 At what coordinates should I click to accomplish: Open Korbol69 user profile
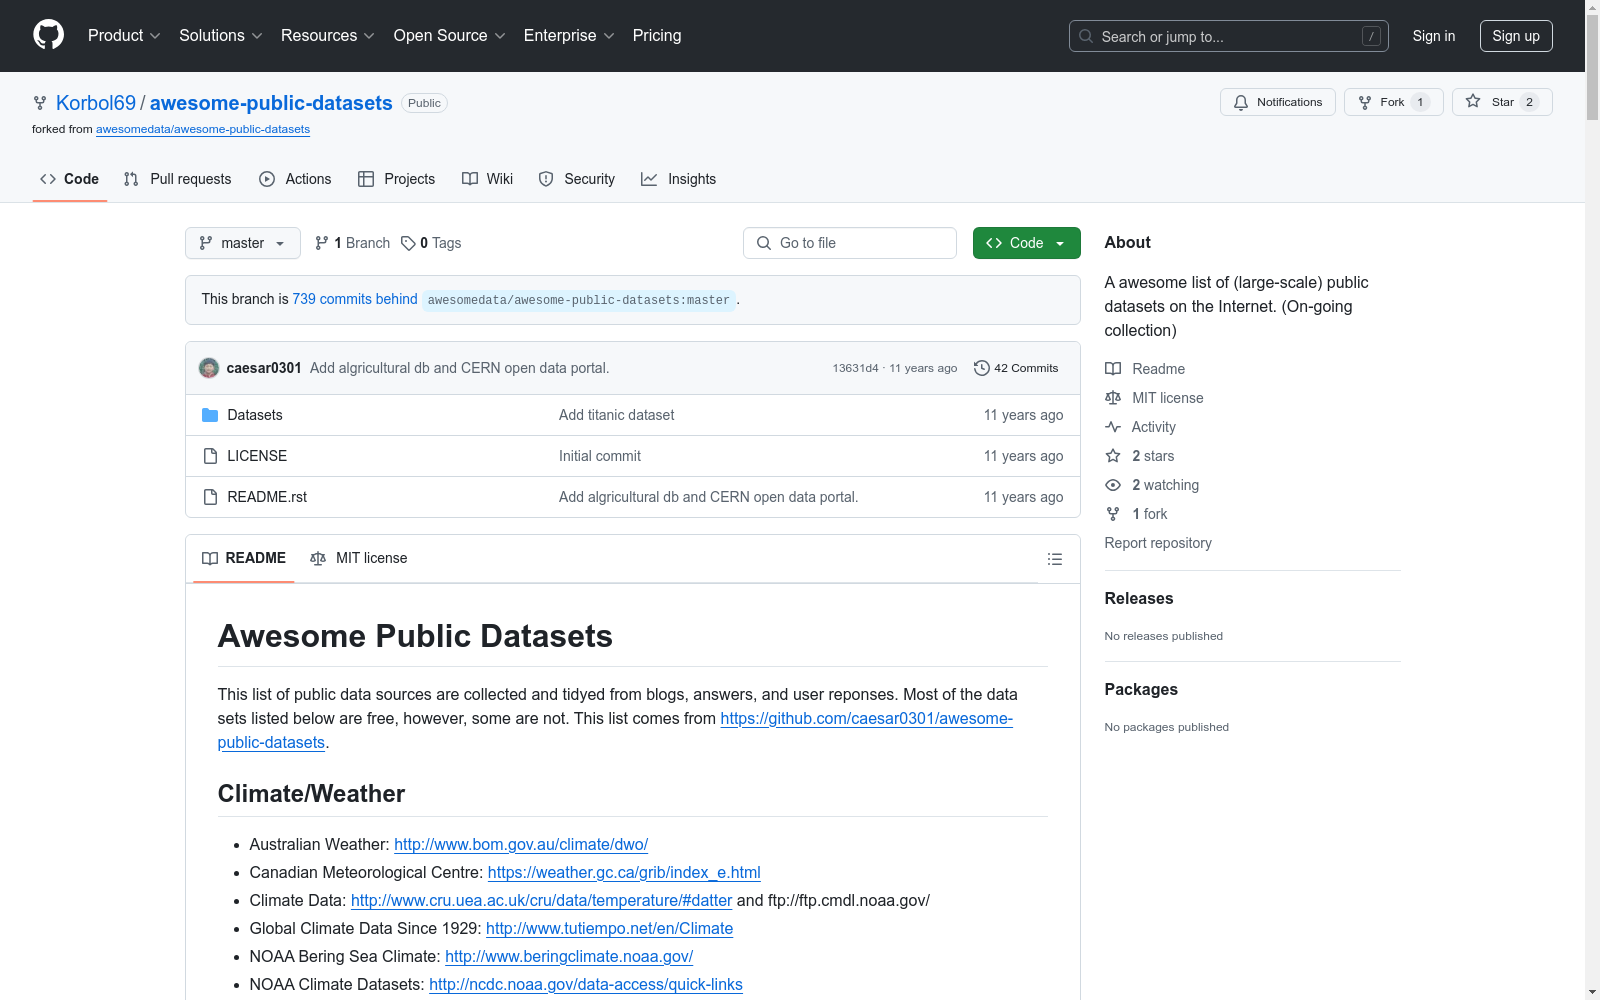[x=96, y=103]
